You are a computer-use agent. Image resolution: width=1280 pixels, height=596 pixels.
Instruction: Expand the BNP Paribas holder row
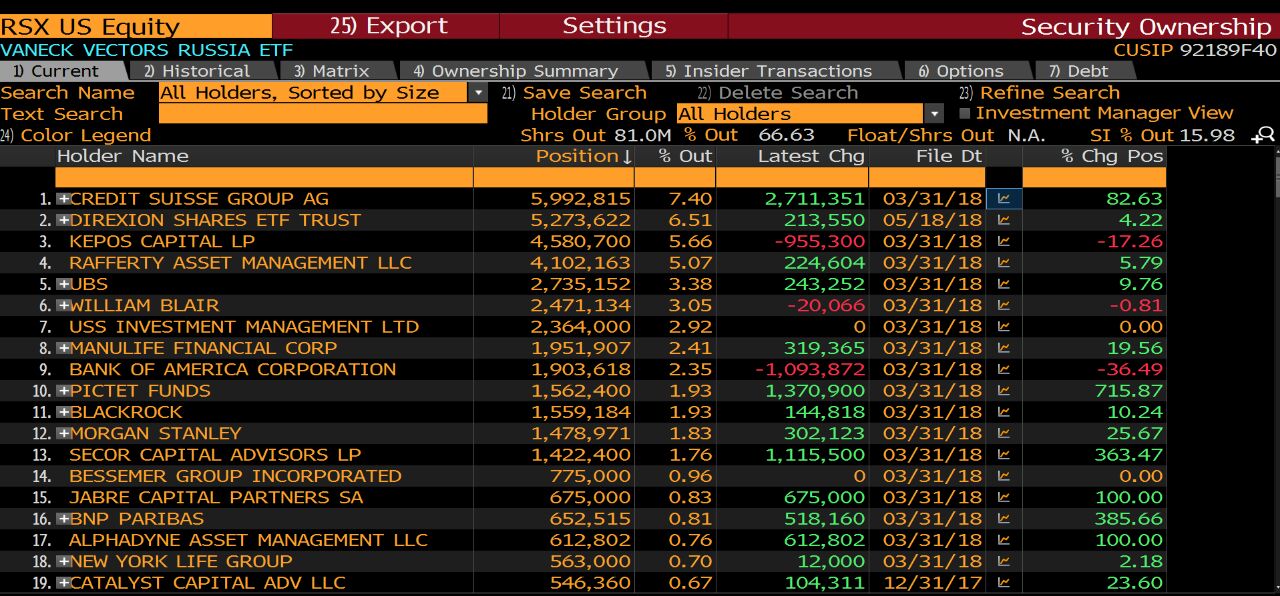tap(63, 519)
